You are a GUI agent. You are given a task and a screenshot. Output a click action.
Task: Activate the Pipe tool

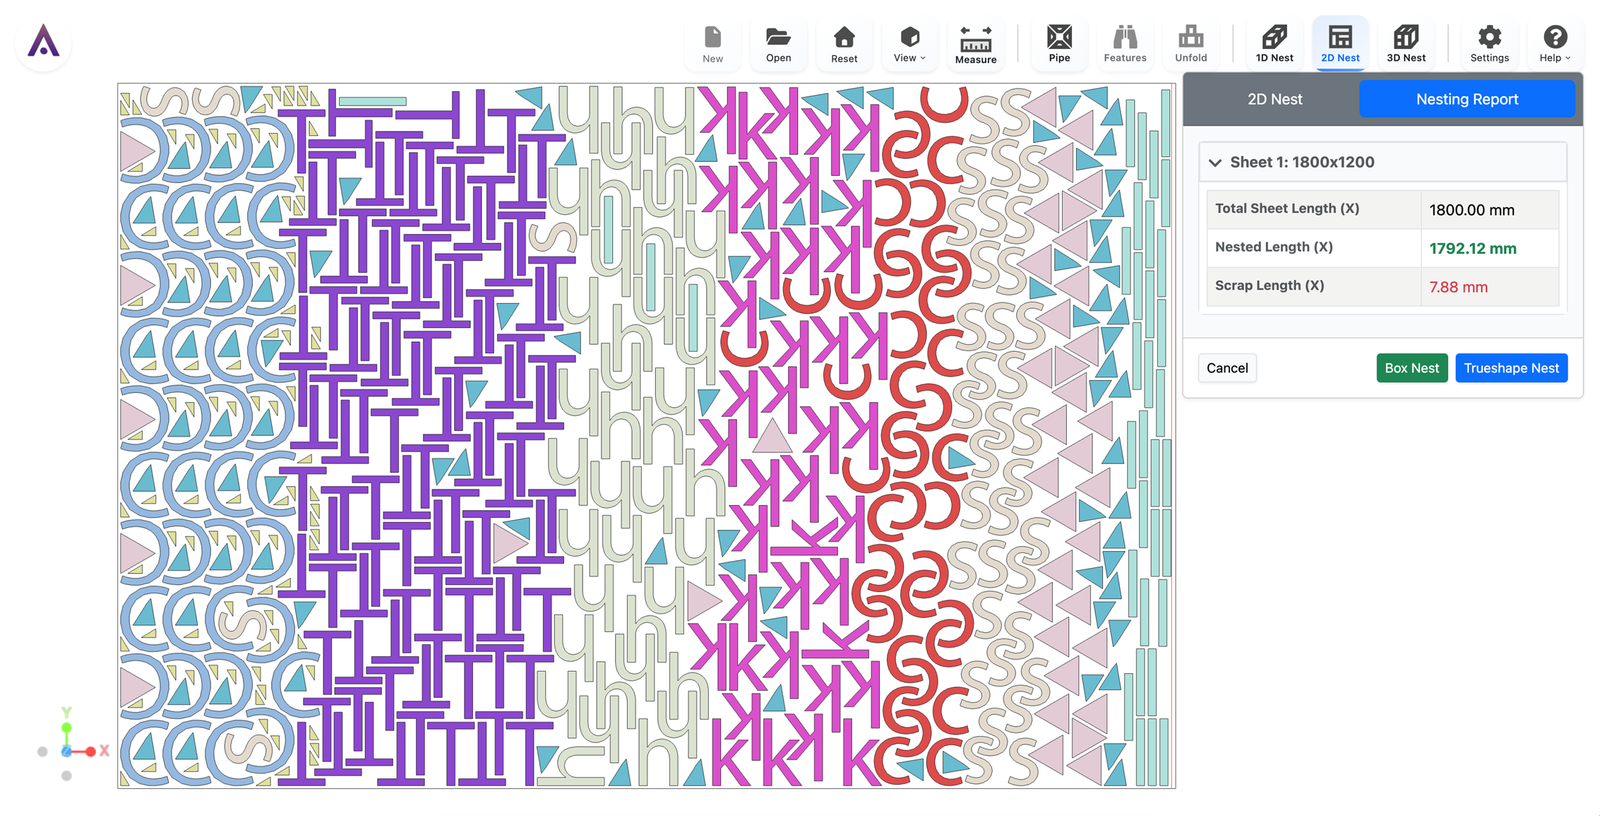(1059, 45)
